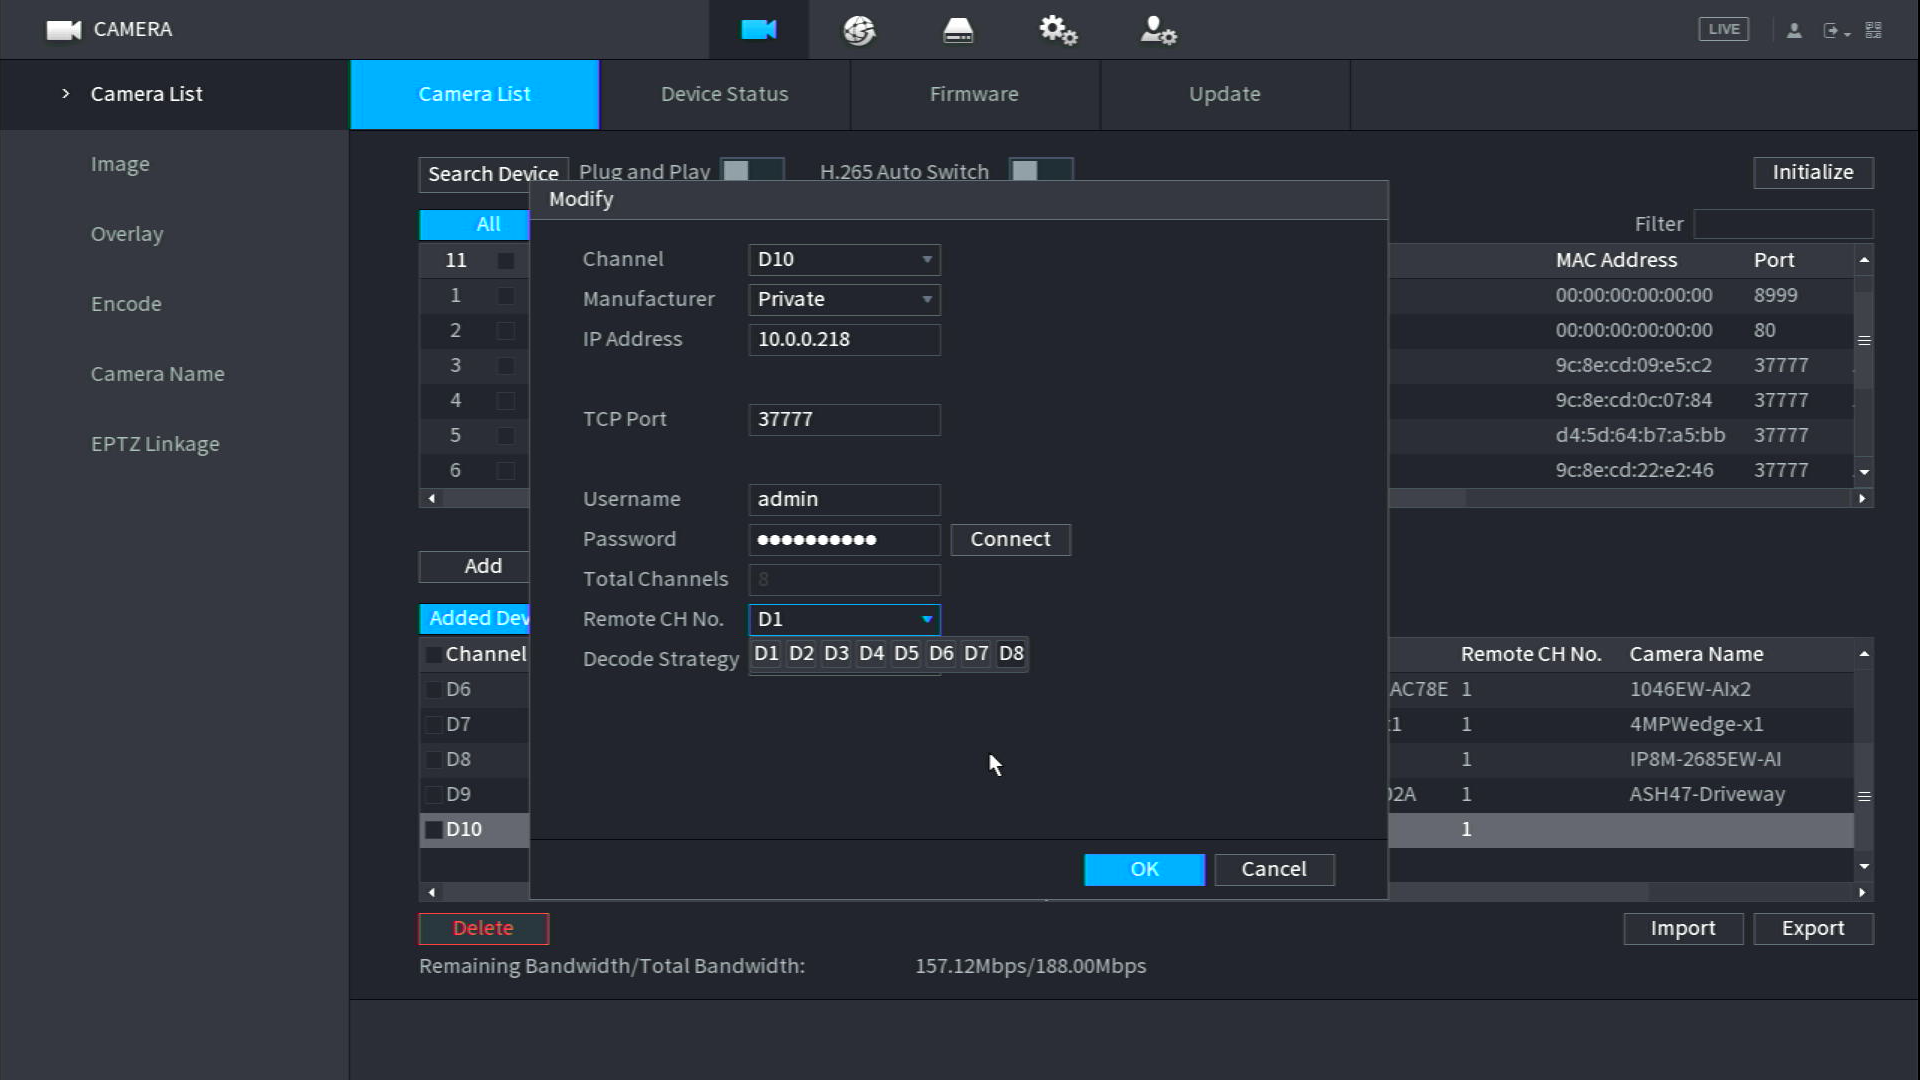Confirm the Modify dialog with OK
Screen dimensions: 1920x1080
(x=1144, y=870)
